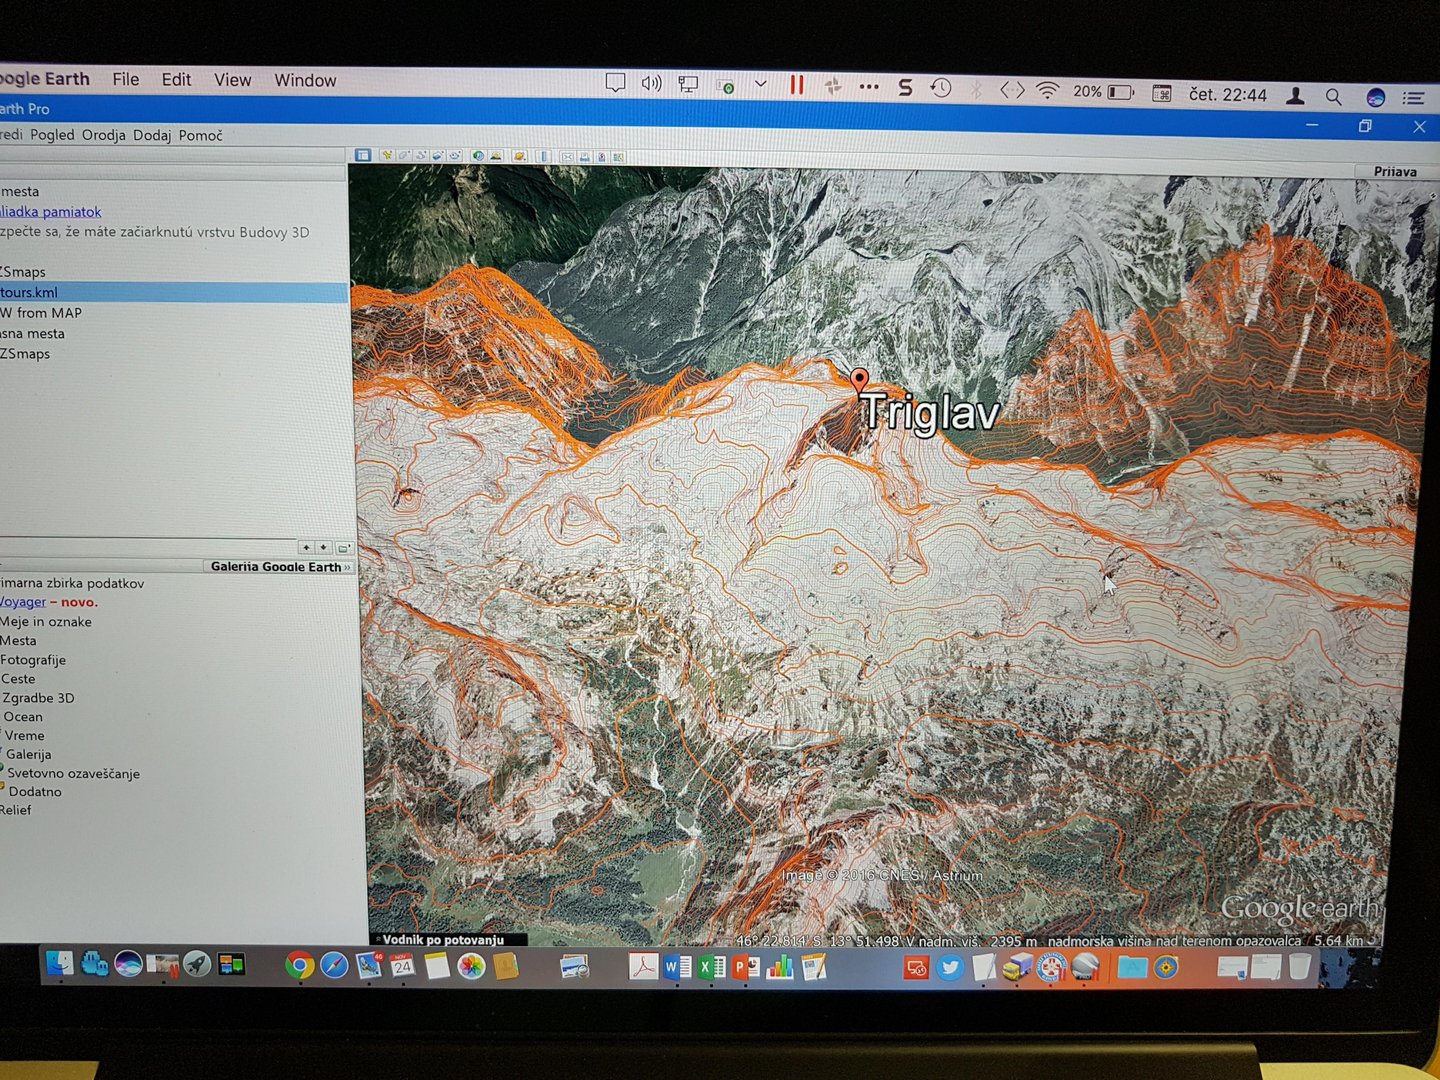
Task: Open the Orodja menu
Action: pyautogui.click(x=103, y=135)
